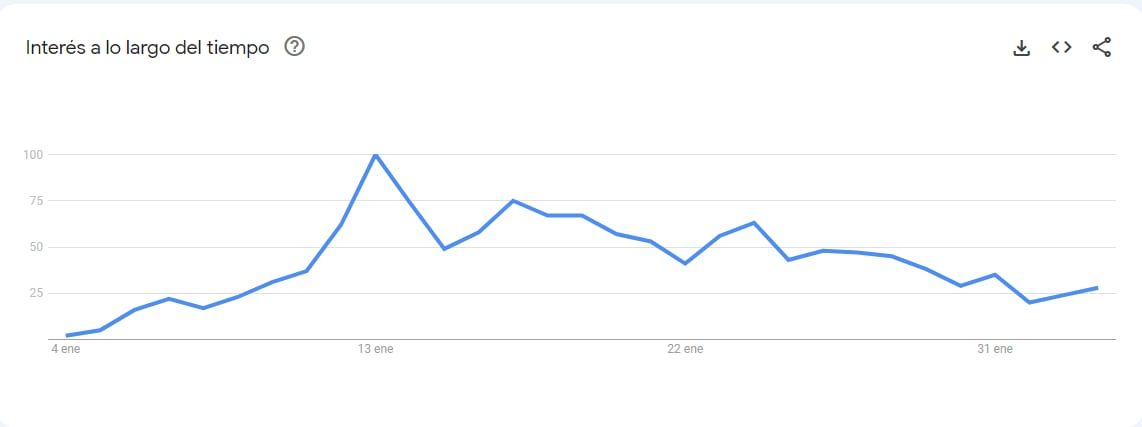Click the line's peak right after 22 ene
Screen dimensions: 1142x427
753,222
